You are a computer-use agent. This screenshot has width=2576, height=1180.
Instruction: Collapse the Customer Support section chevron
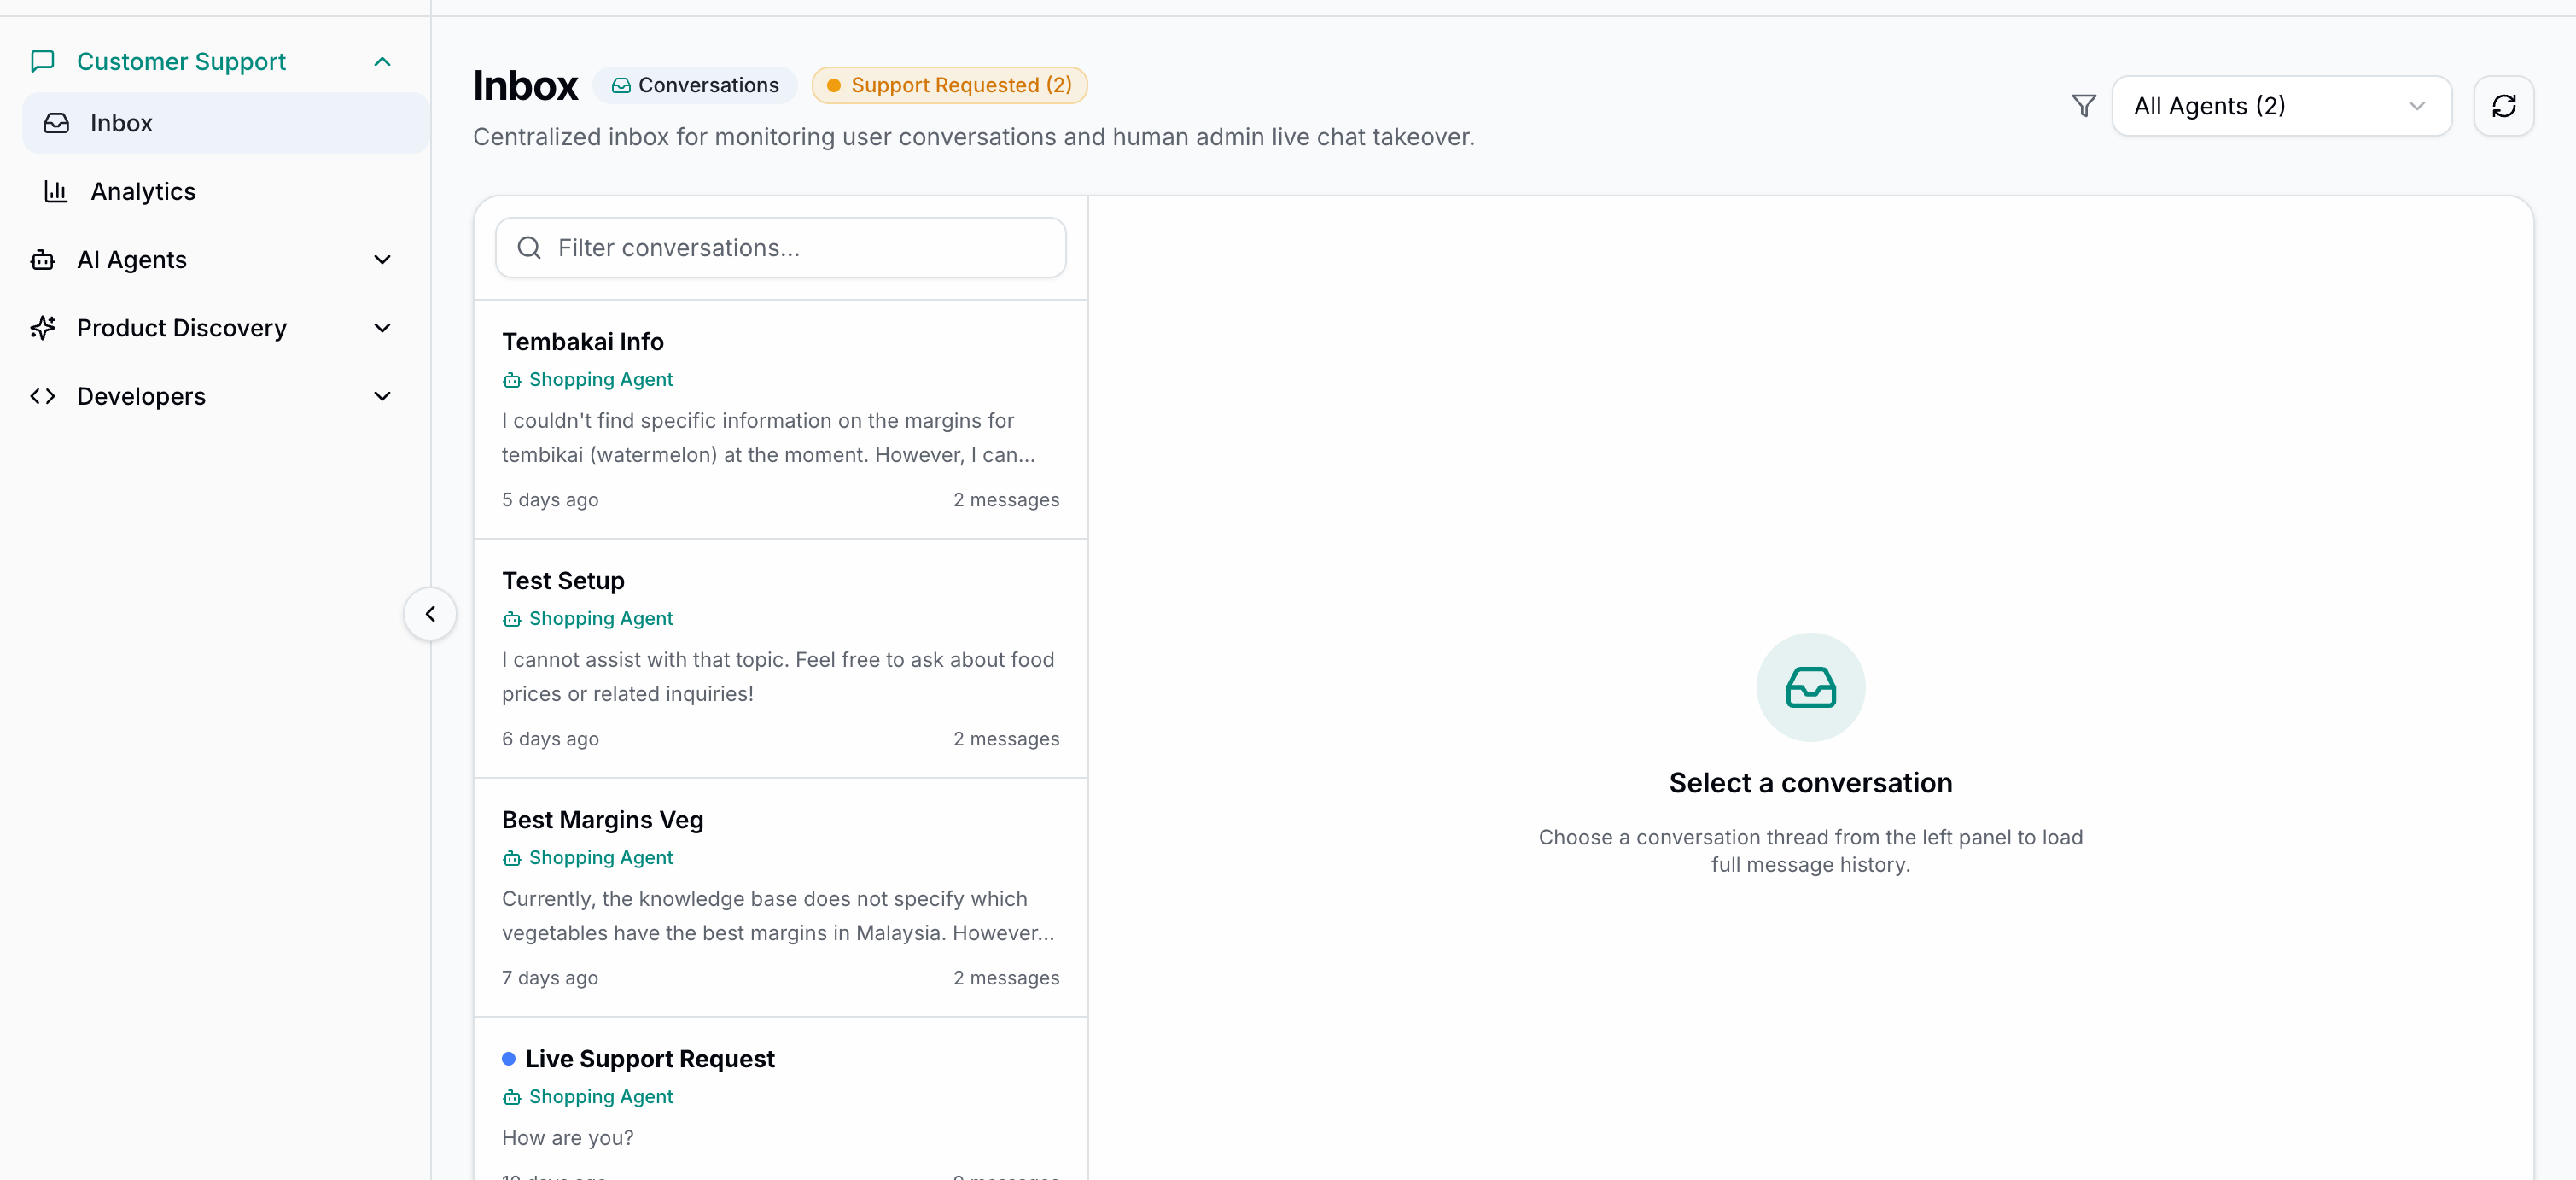click(382, 62)
